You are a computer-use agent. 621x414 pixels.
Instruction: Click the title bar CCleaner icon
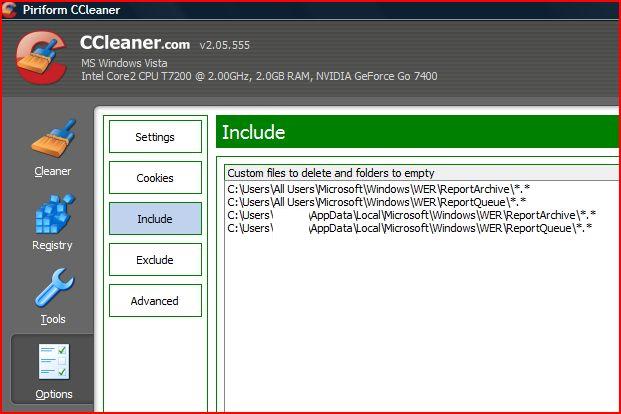click(10, 10)
